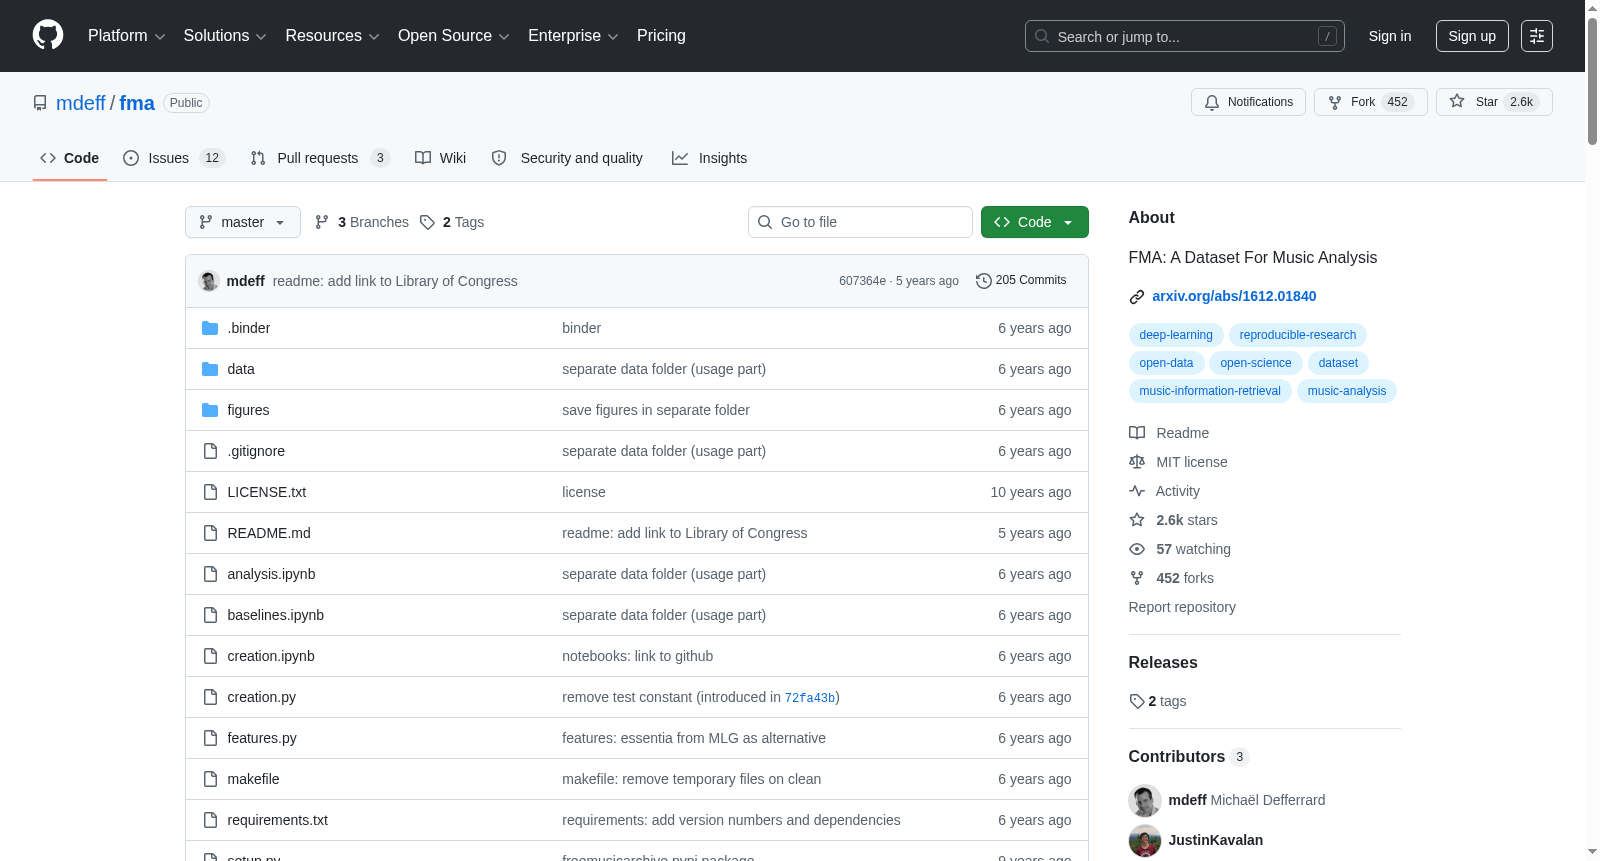The height and width of the screenshot is (861, 1600).
Task: Open the reproducible-research topic tag
Action: click(1298, 335)
